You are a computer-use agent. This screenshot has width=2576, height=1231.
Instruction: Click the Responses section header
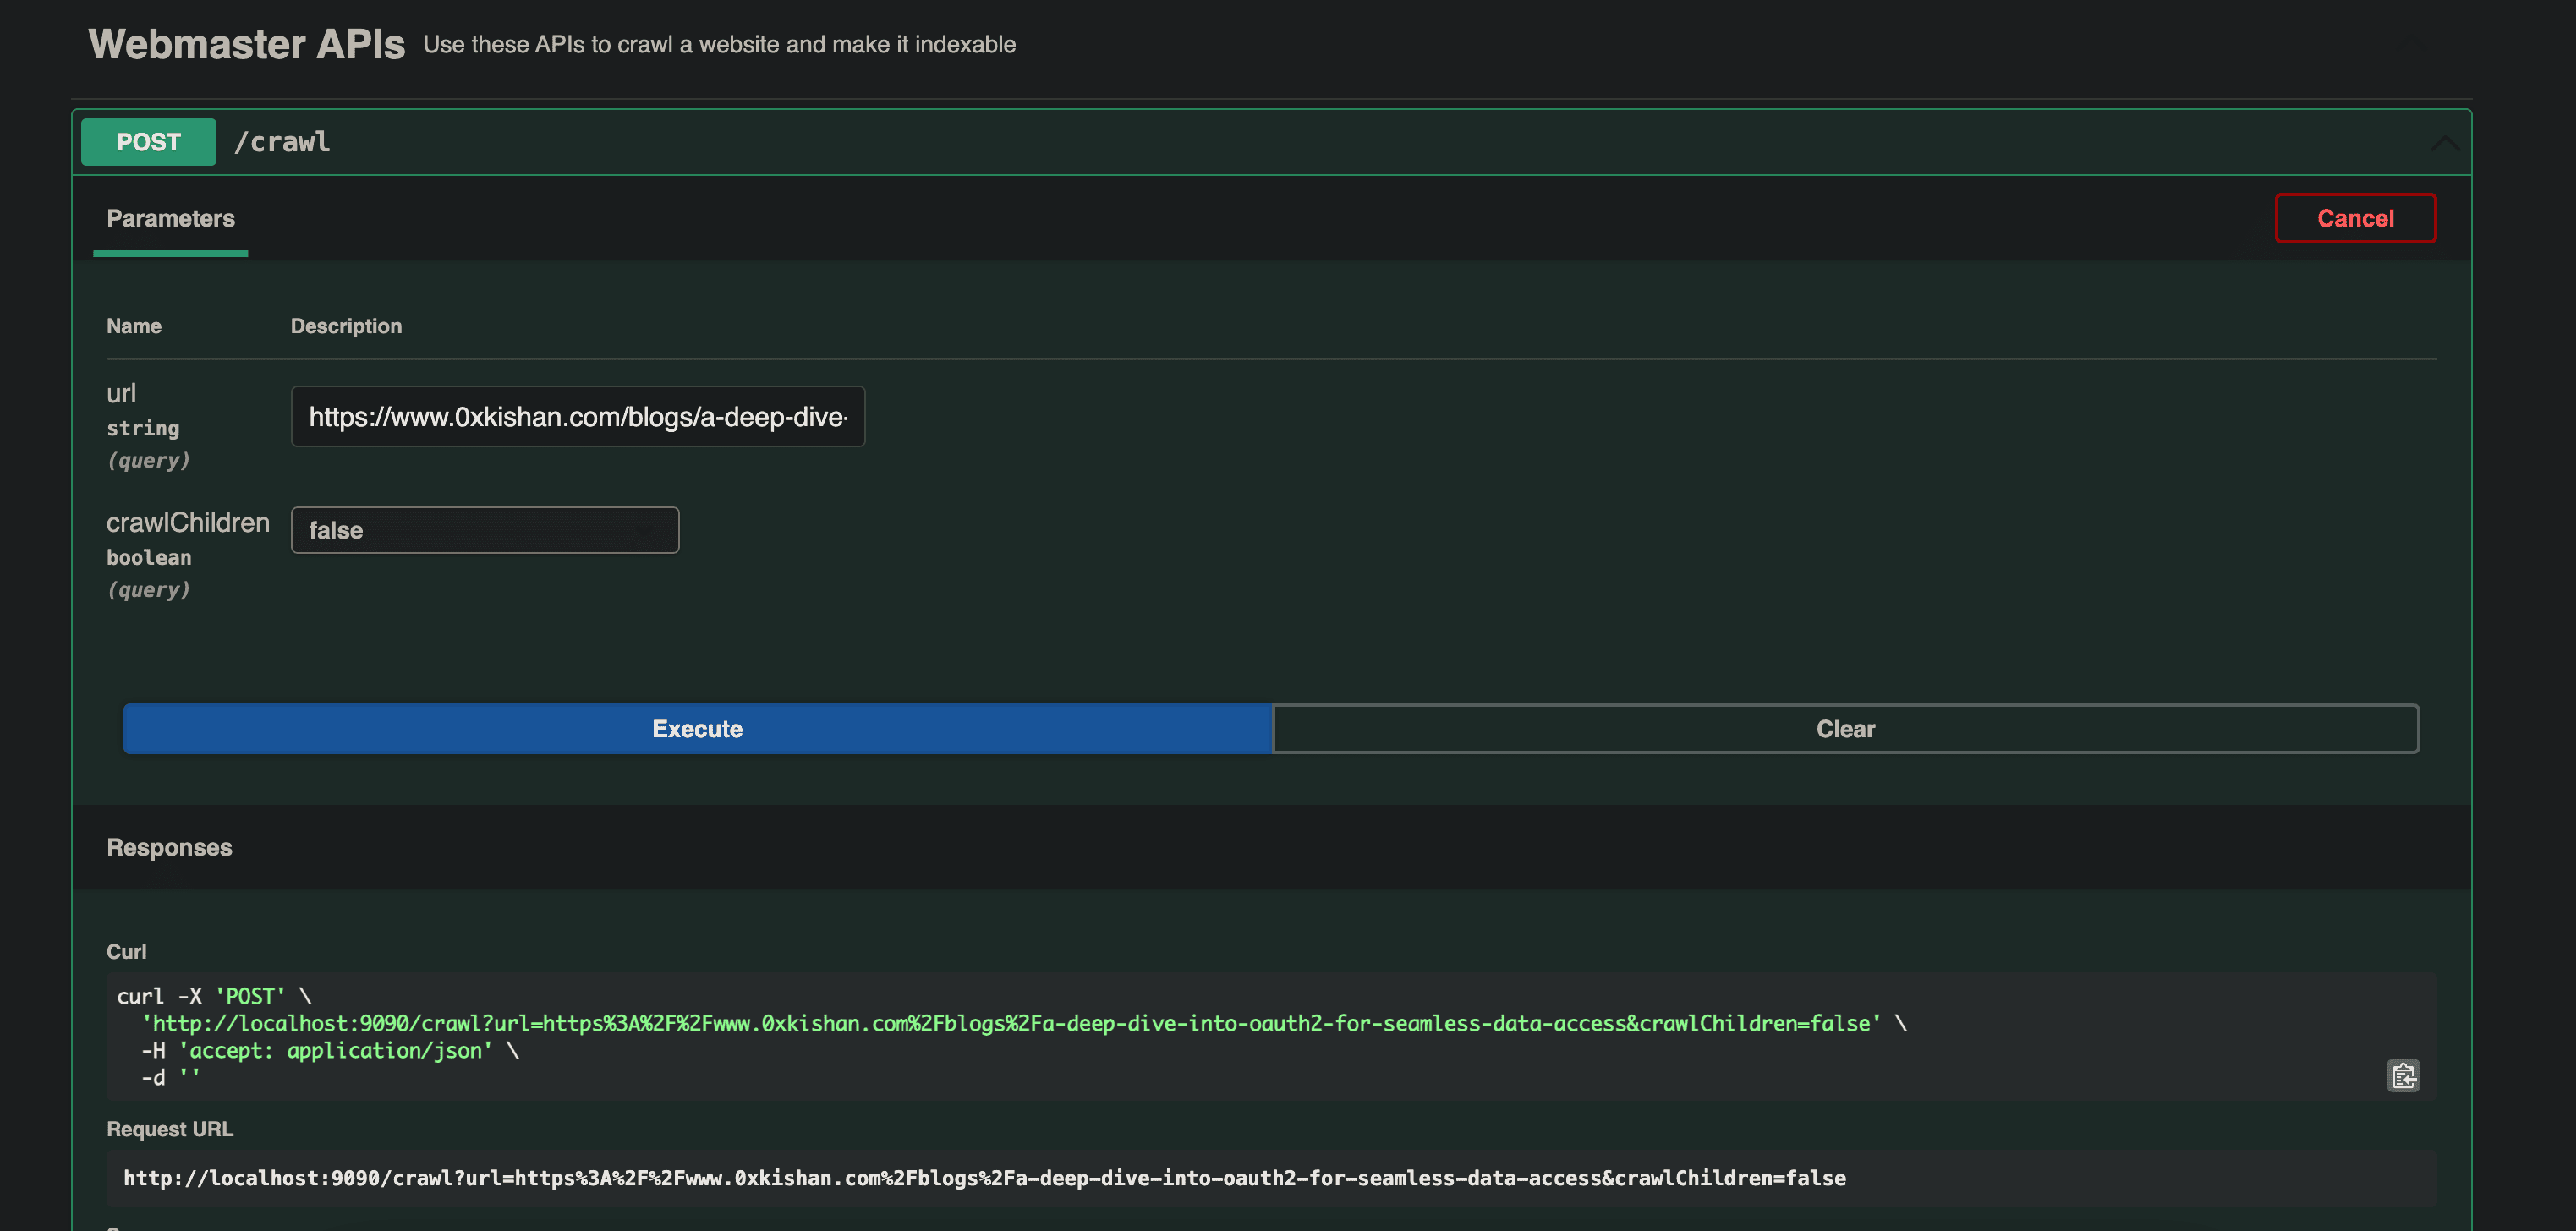pyautogui.click(x=170, y=847)
